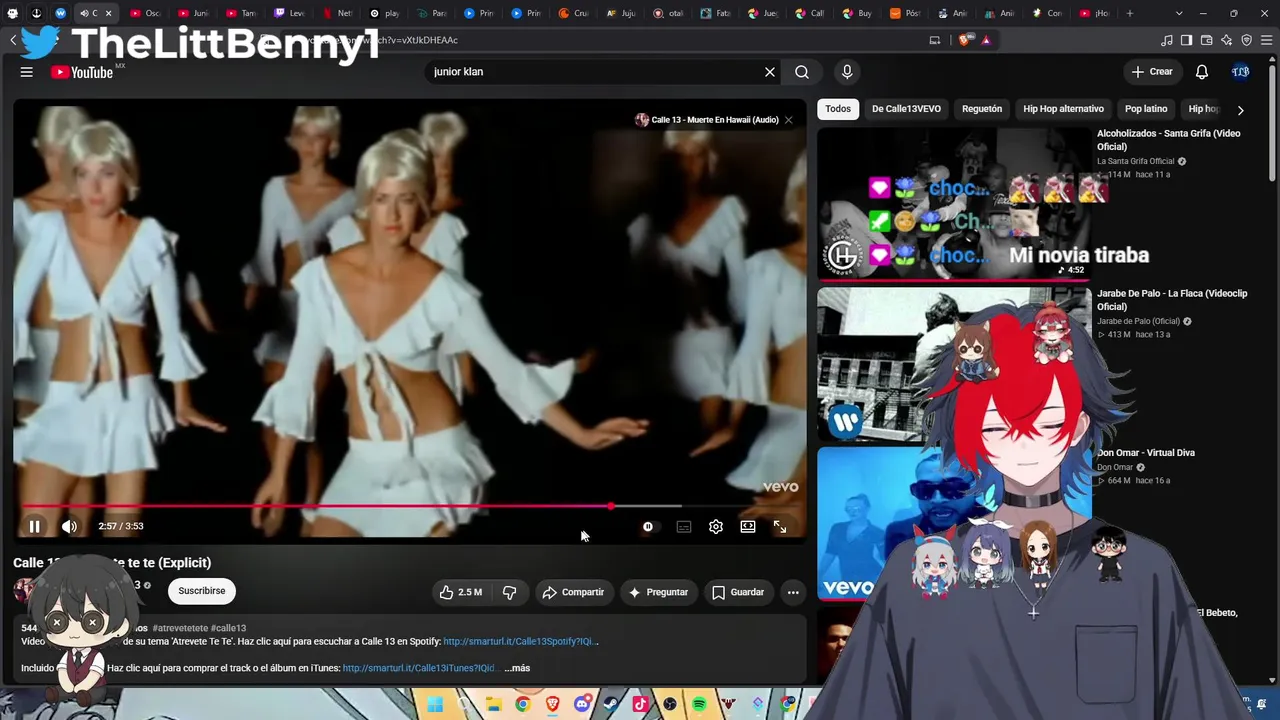The width and height of the screenshot is (1280, 720).
Task: Select the Todos filter chip
Action: (838, 109)
